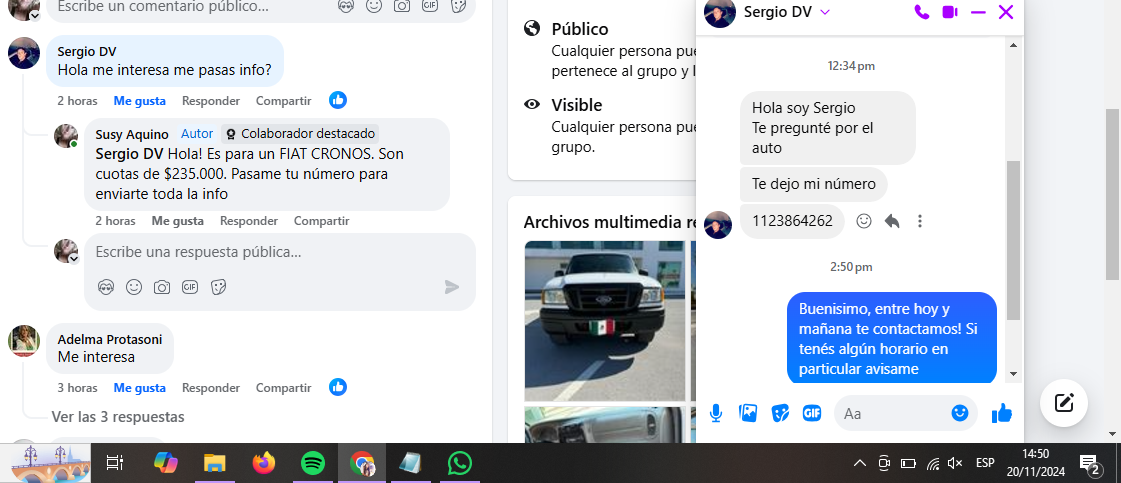Screen dimensions: 1121x483
Task: Record a voice clip in the chat
Action: coord(716,412)
